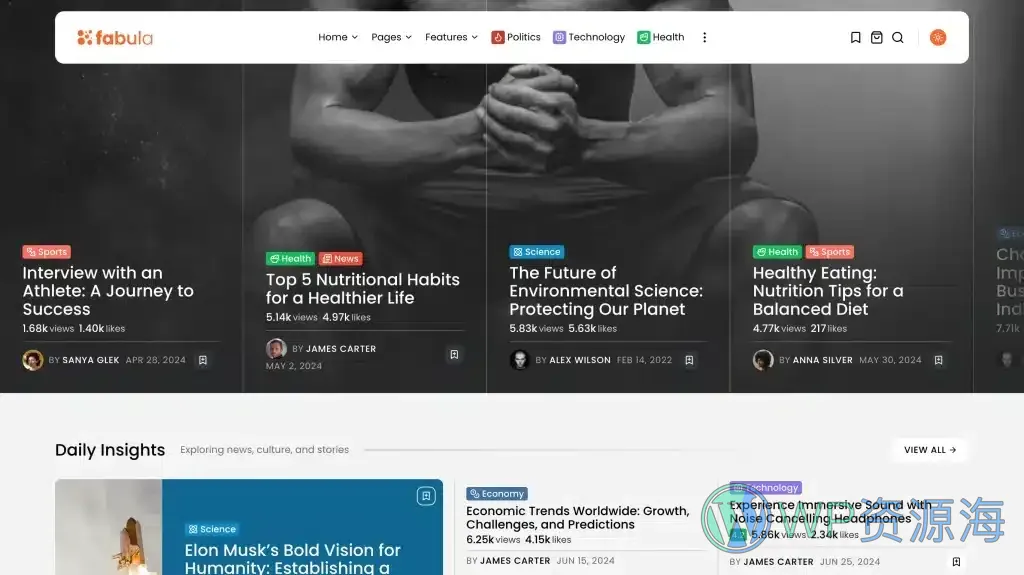Image resolution: width=1024 pixels, height=575 pixels.
Task: Click the rocket thumbnail on Elon Musk card
Action: [x=108, y=528]
